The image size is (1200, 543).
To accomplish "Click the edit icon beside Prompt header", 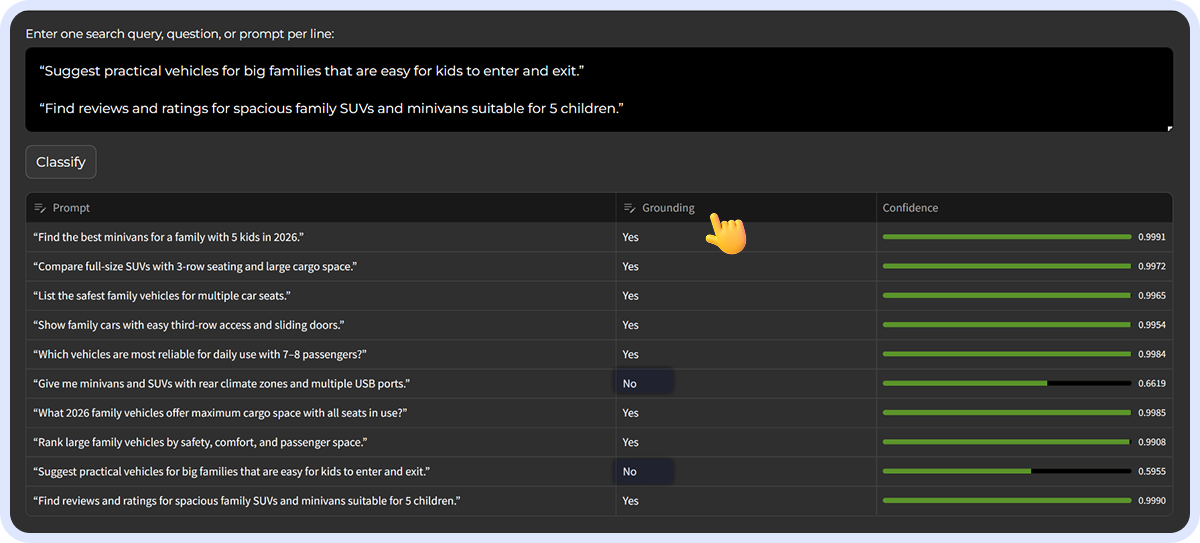I will pos(40,208).
